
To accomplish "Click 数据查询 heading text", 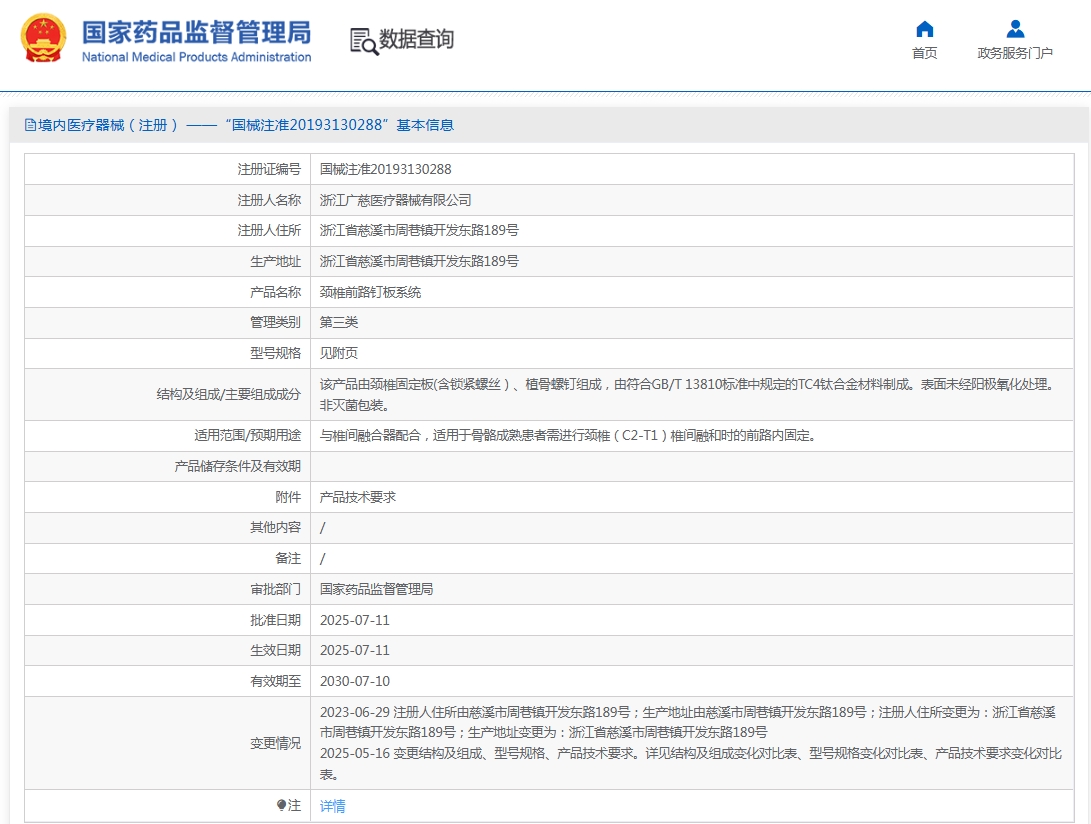I will click(x=416, y=39).
